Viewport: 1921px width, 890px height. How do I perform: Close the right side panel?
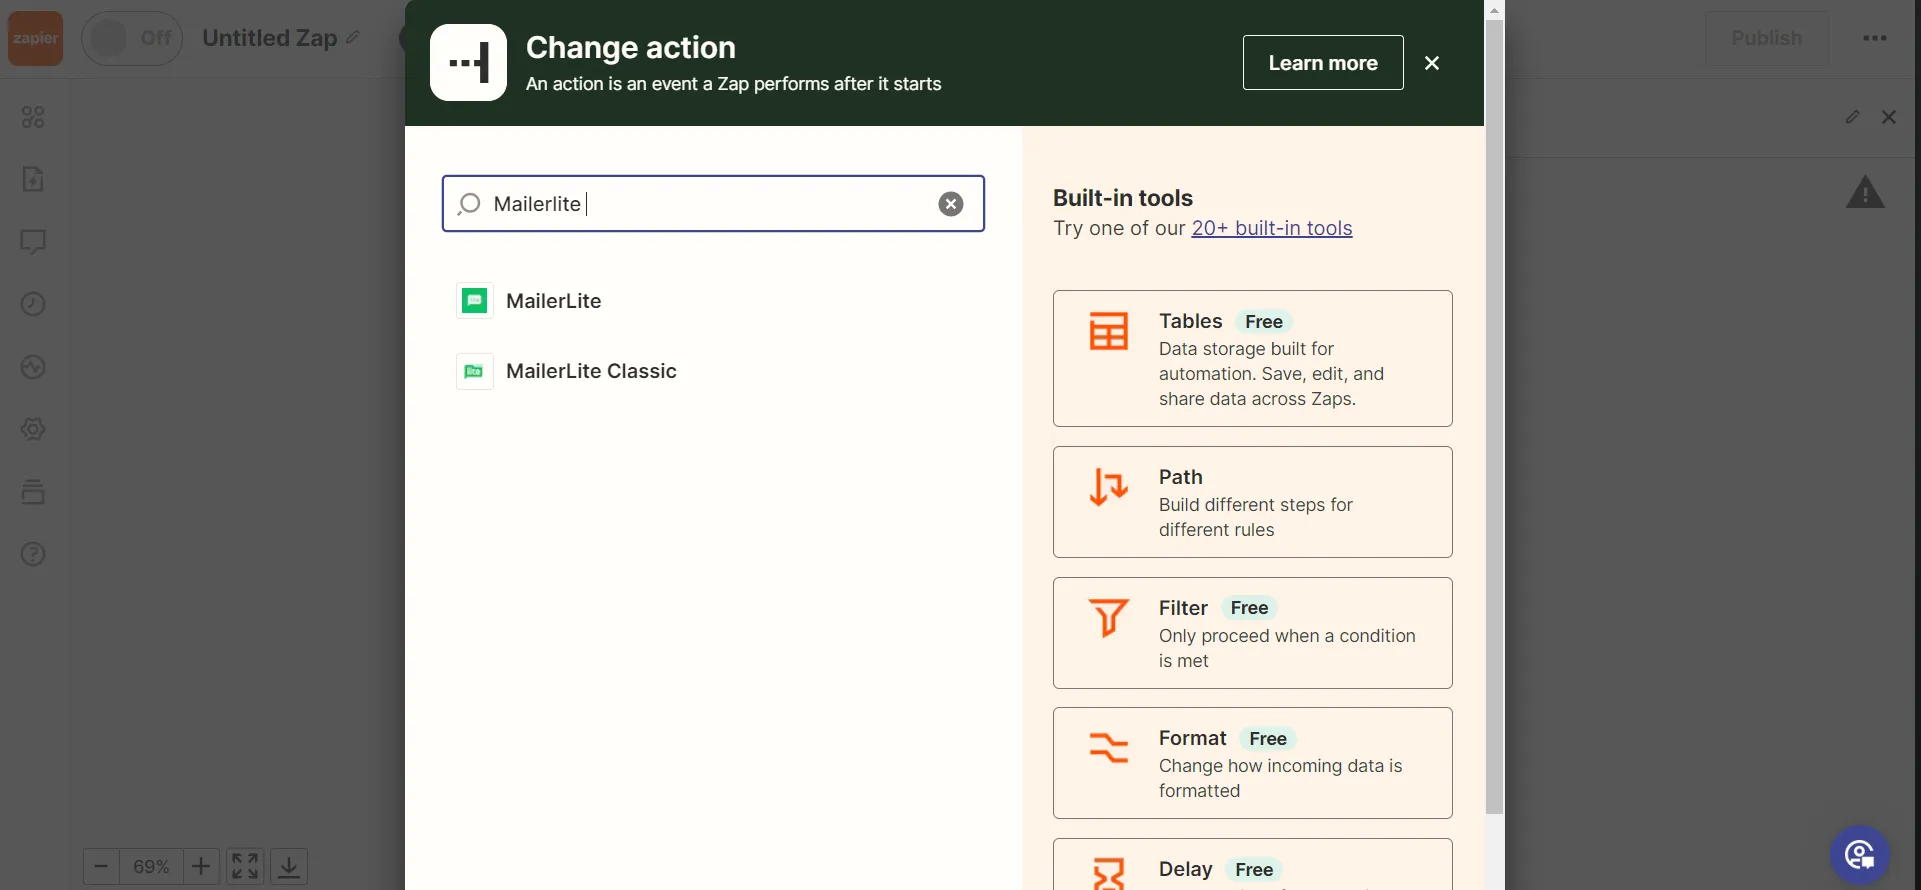click(x=1889, y=117)
